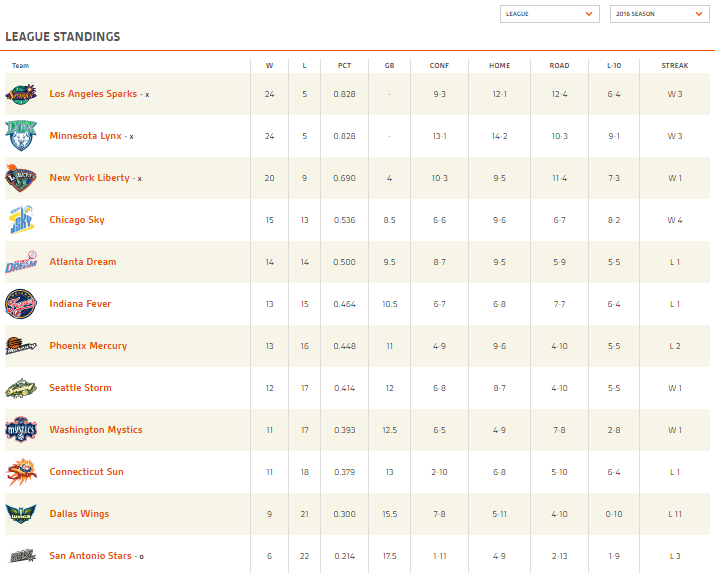Select the 0.500 PCT value
Image resolution: width=715 pixels, height=573 pixels.
tap(344, 262)
